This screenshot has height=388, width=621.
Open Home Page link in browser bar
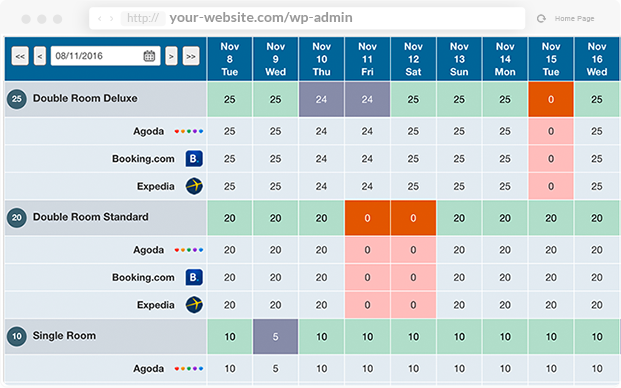coord(574,19)
